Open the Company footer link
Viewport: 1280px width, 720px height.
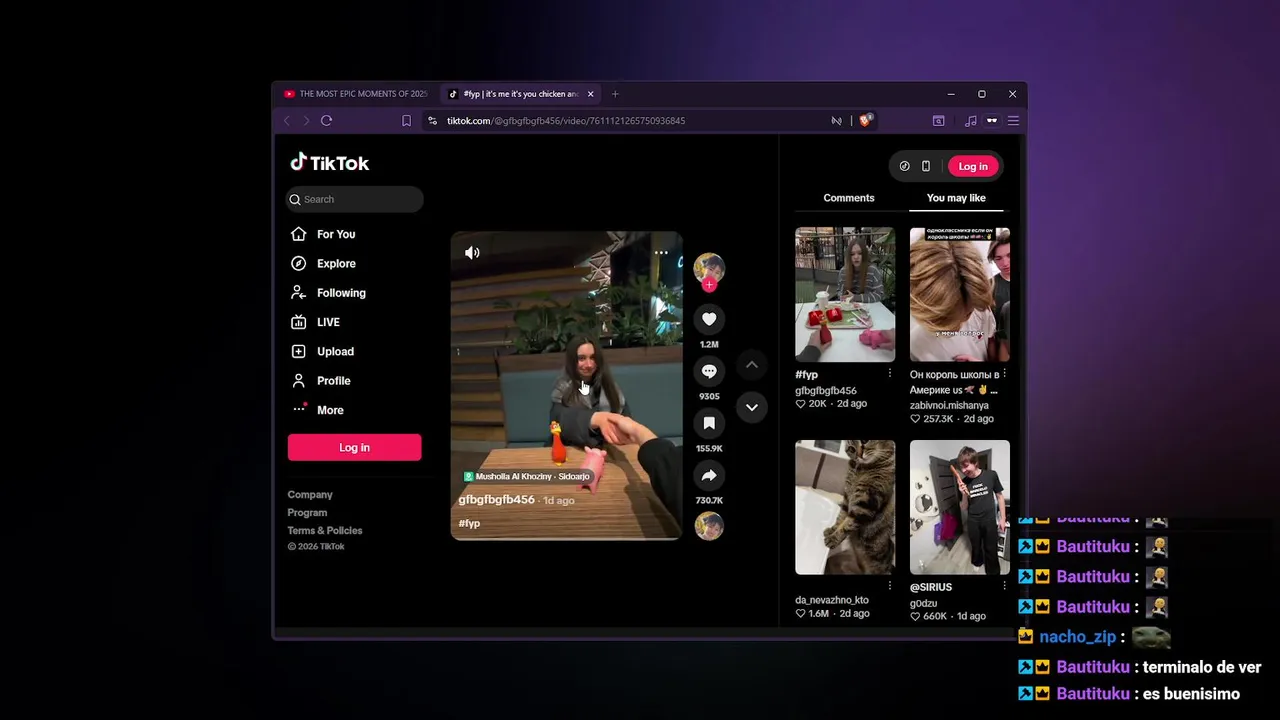[x=310, y=495]
